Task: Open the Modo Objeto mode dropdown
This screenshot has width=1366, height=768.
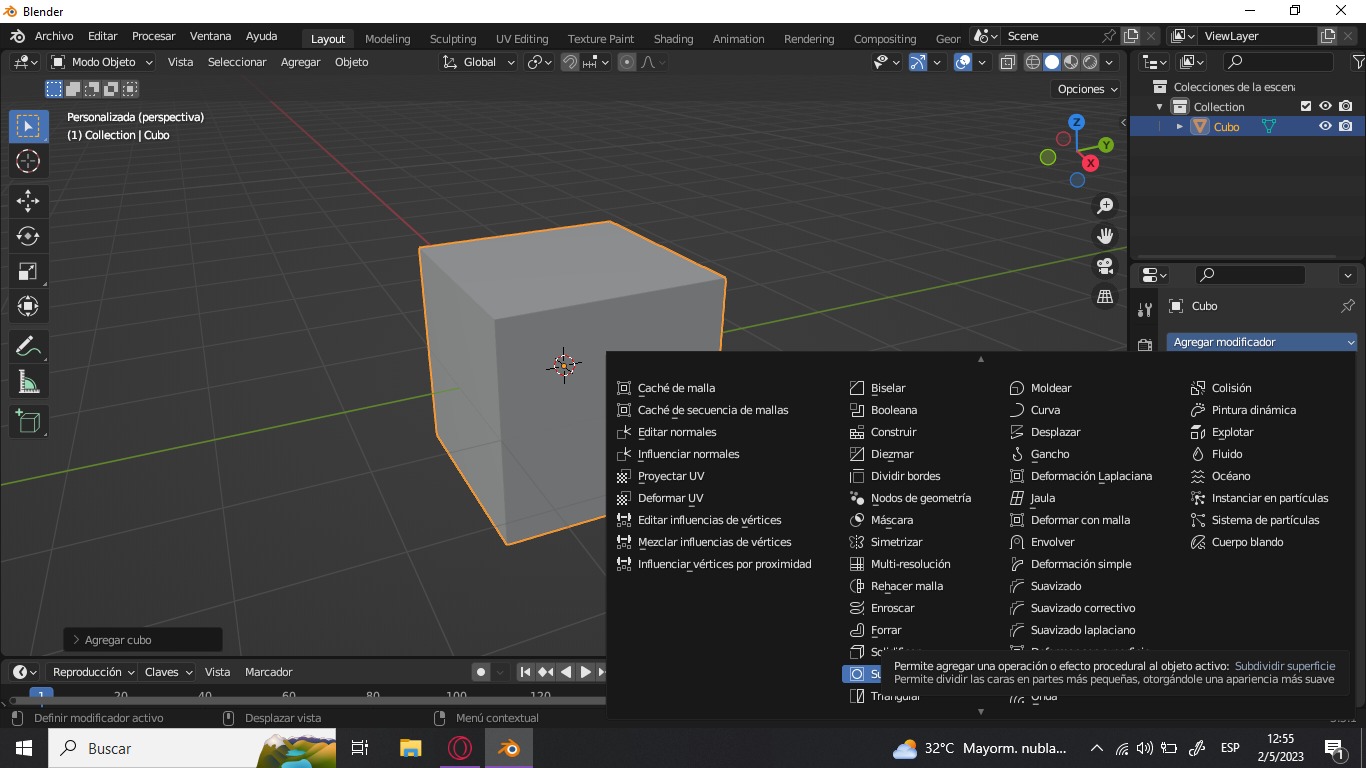Action: point(102,62)
